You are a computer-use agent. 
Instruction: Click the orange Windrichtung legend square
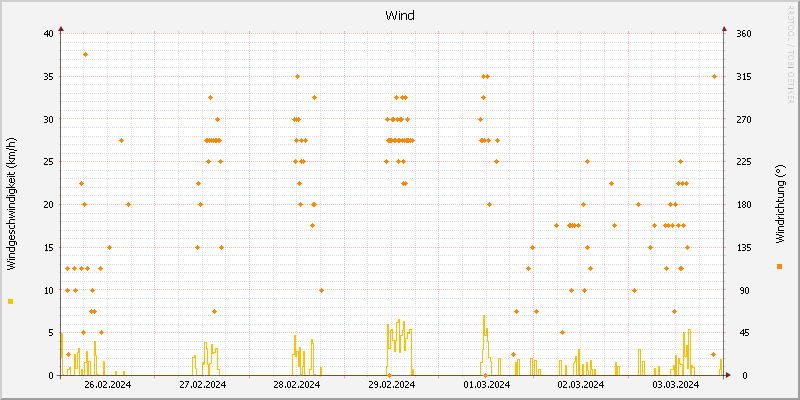pos(779,266)
